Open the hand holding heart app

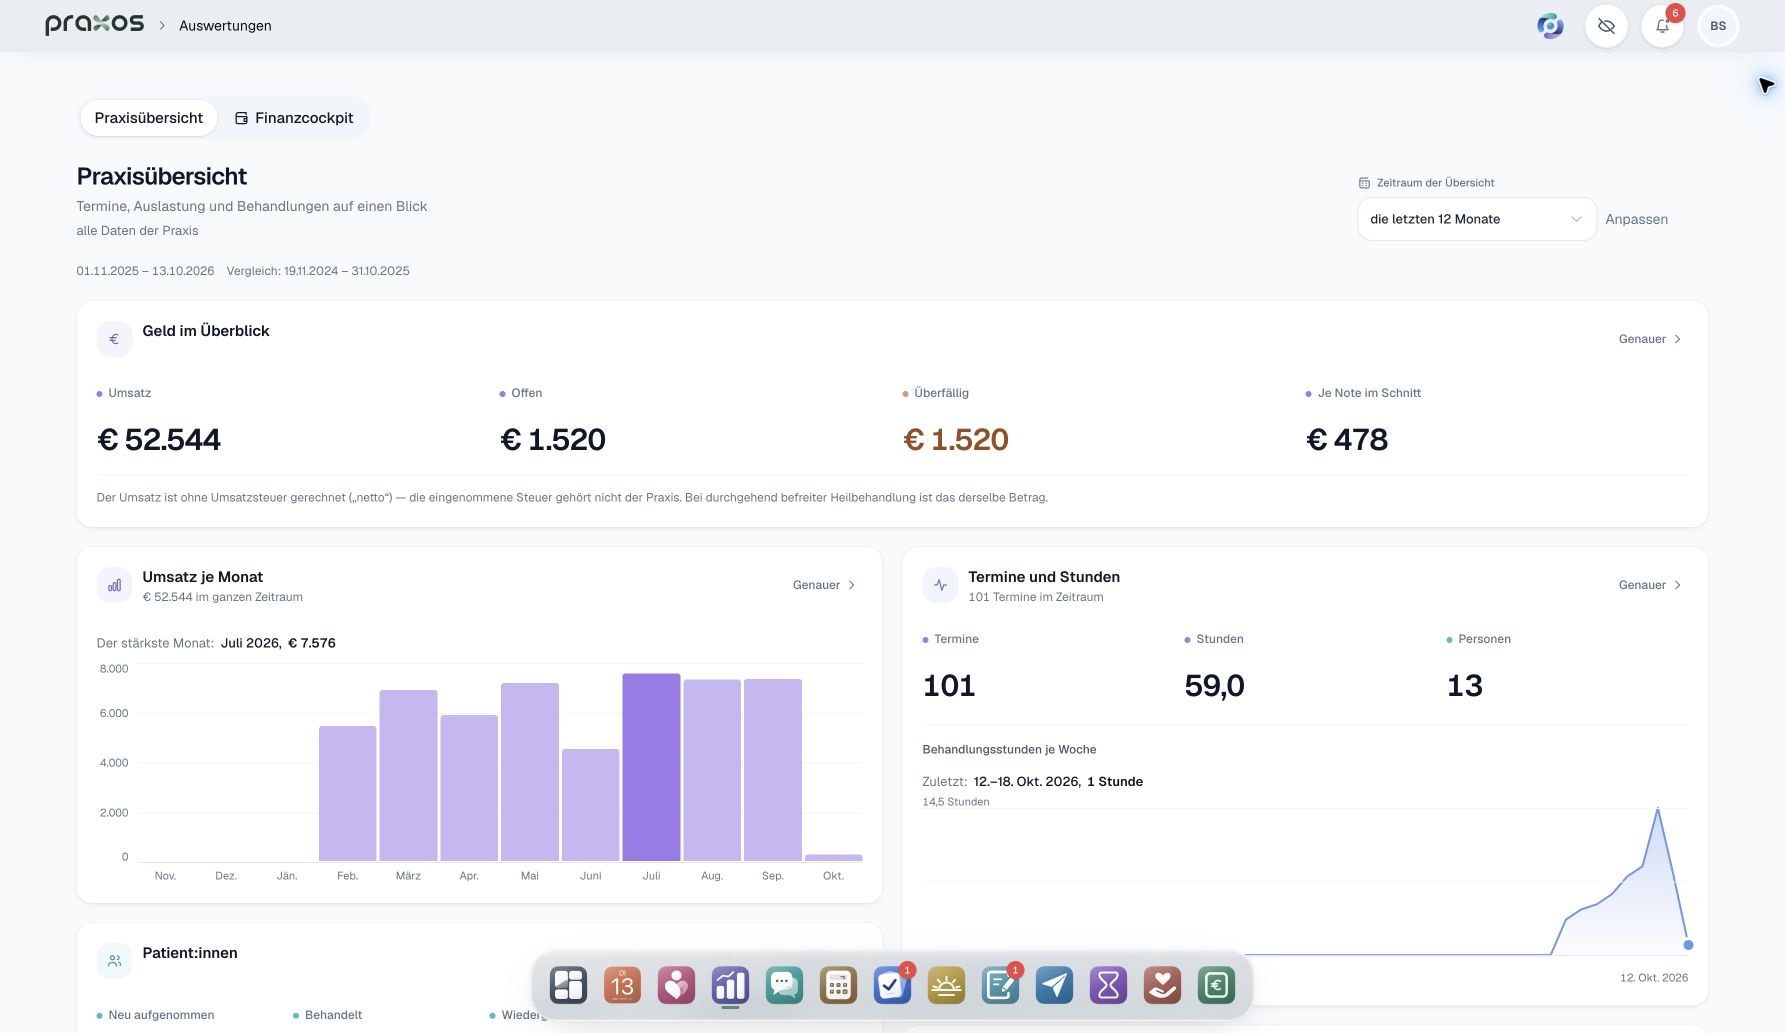1162,986
